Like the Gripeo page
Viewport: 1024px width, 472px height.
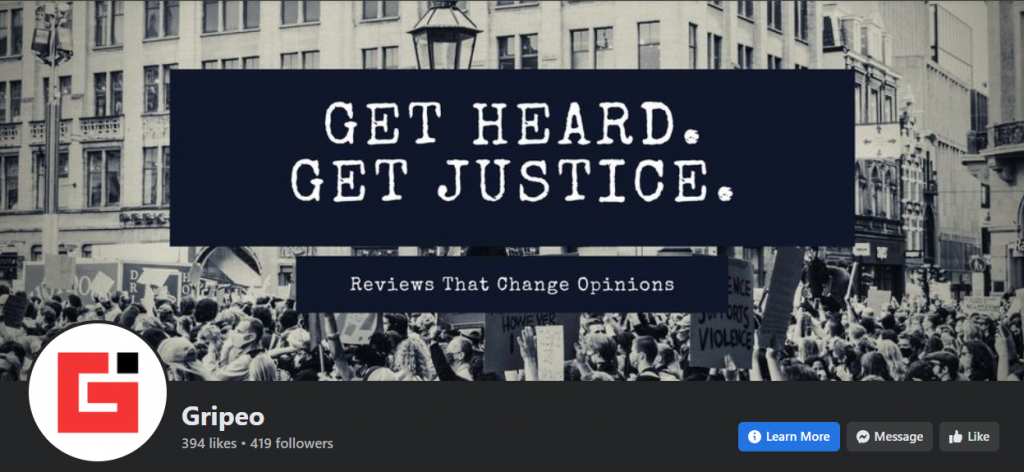point(969,437)
